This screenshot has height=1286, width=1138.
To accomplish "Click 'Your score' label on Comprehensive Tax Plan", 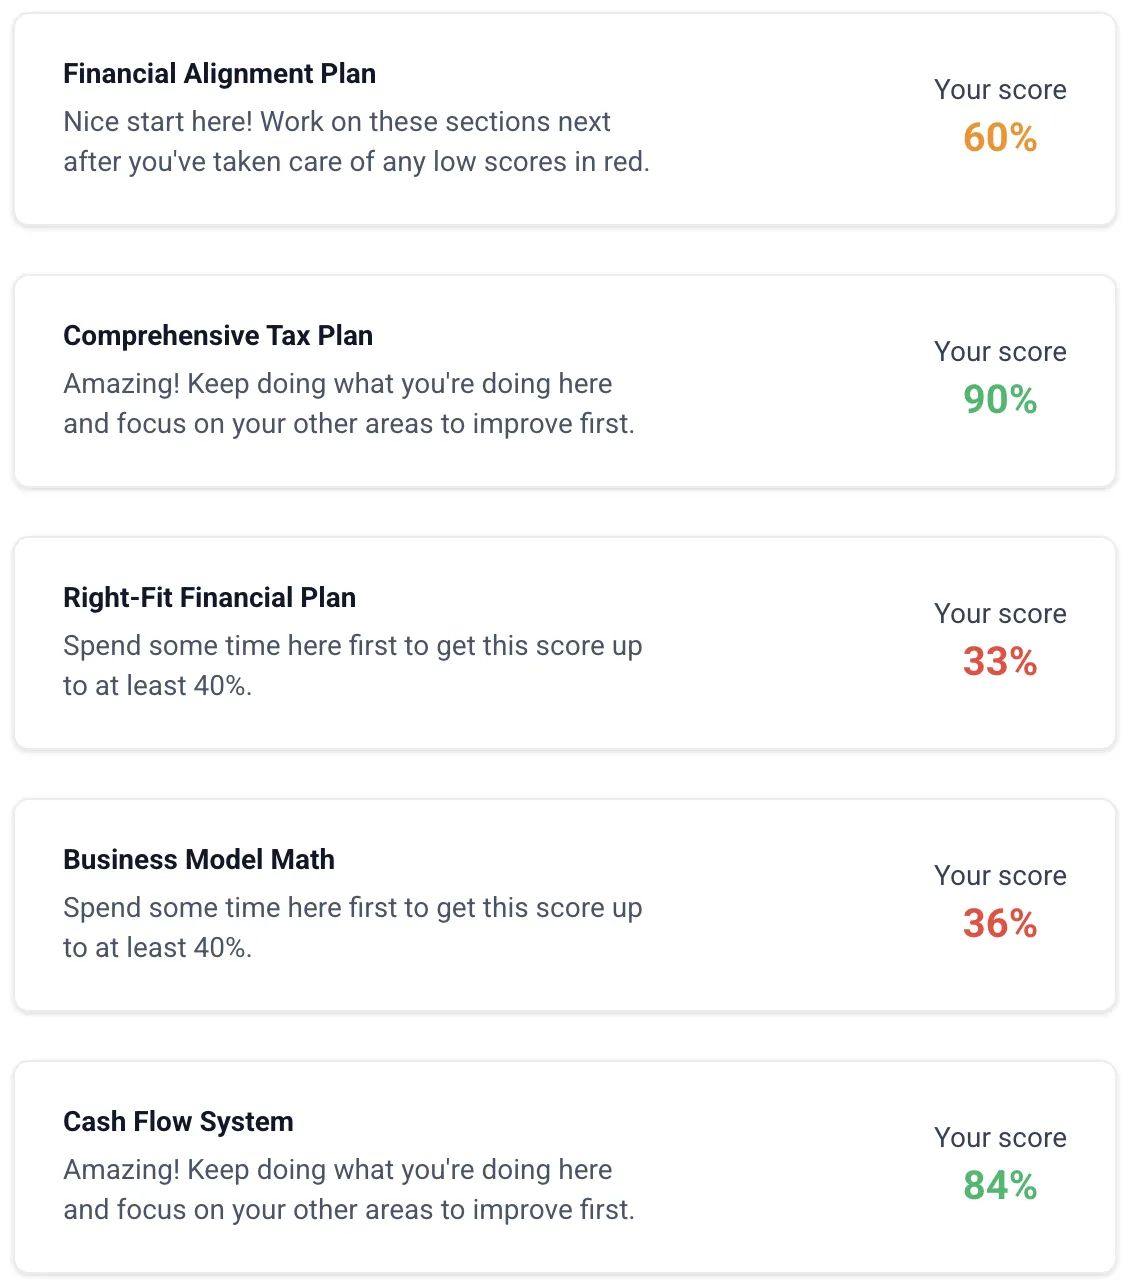I will click(1000, 351).
